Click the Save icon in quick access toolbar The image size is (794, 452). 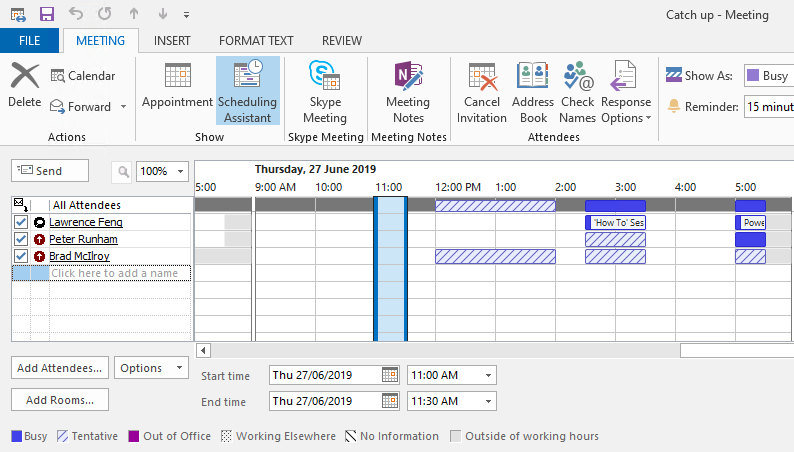pos(47,14)
